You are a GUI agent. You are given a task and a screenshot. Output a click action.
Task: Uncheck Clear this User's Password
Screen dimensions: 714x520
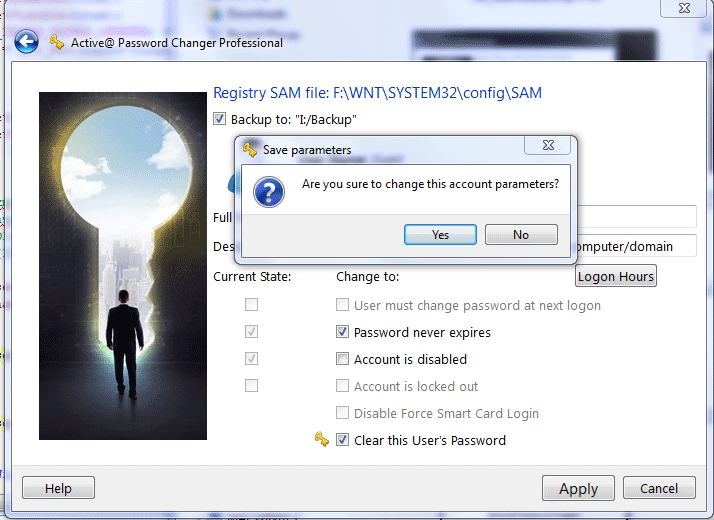pos(342,440)
